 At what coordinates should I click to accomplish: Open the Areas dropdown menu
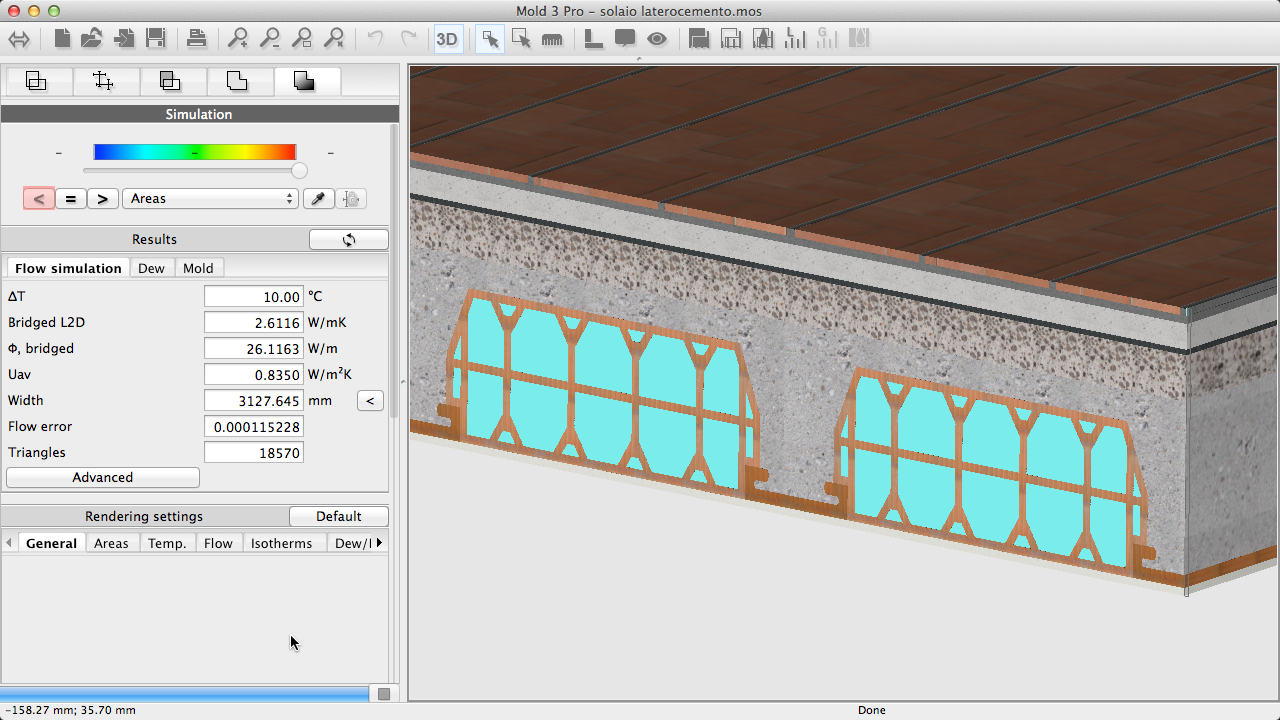point(210,199)
